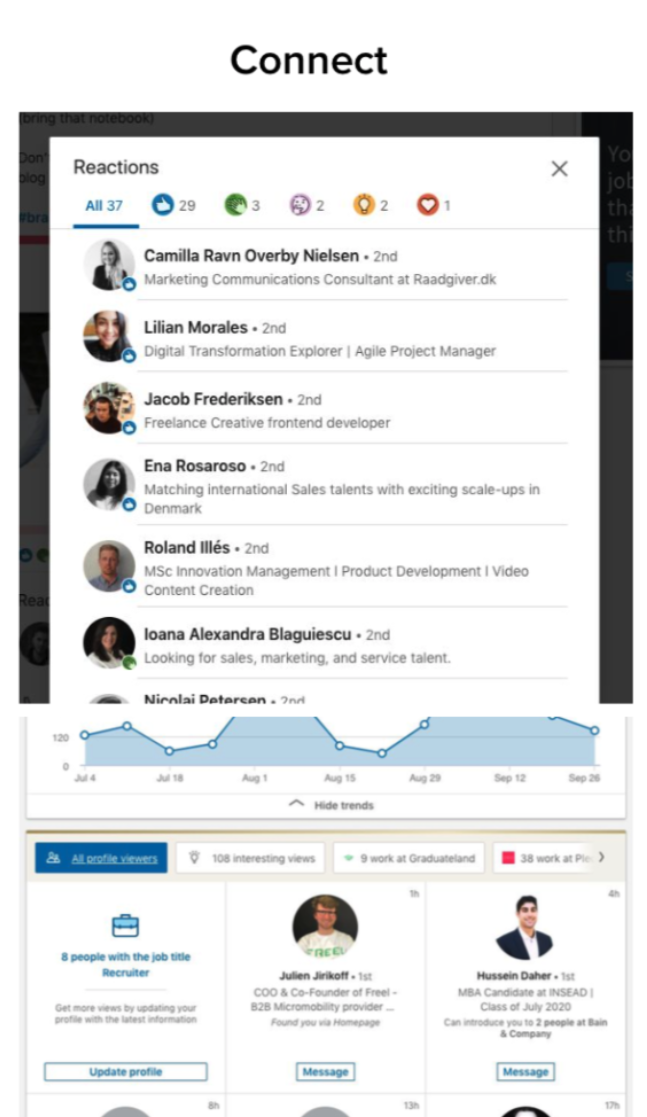
Task: Collapse the chart with Hide trends
Action: [x=332, y=805]
